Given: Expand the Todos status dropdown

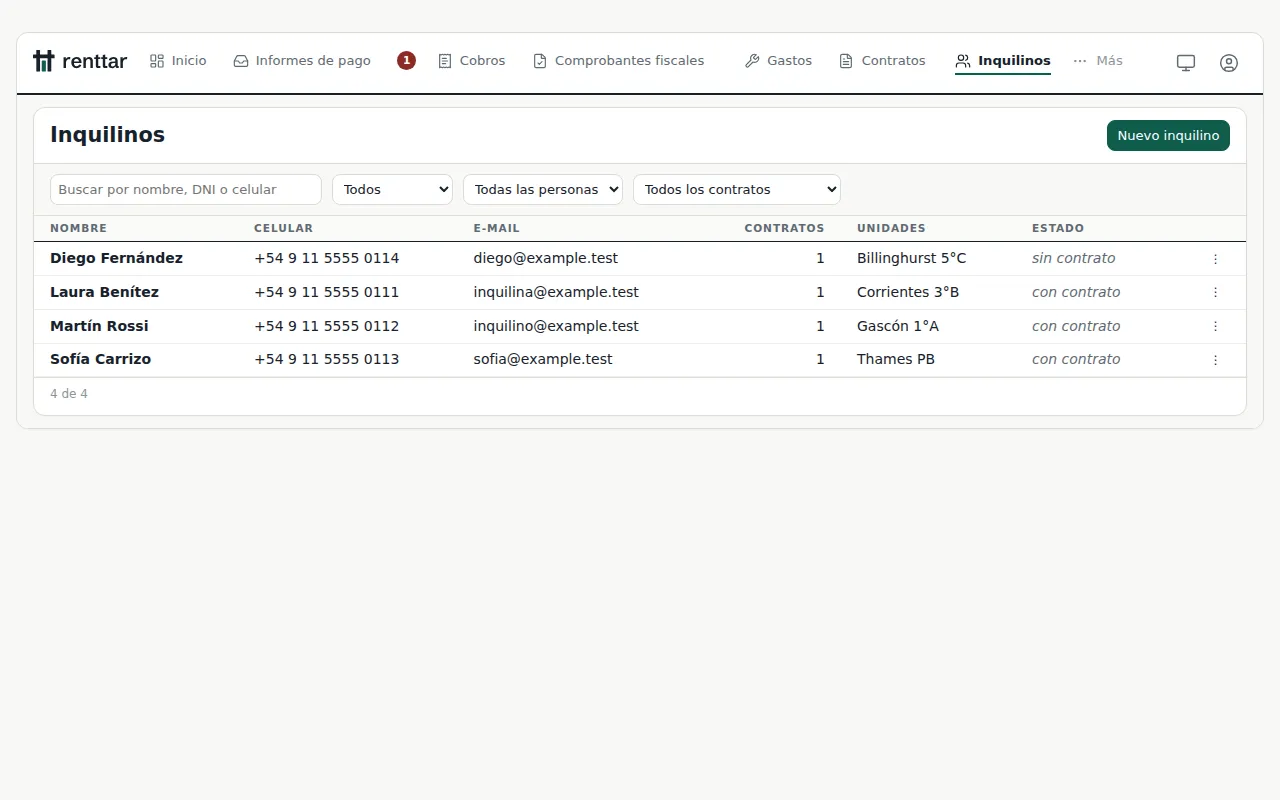Looking at the screenshot, I should click(392, 189).
